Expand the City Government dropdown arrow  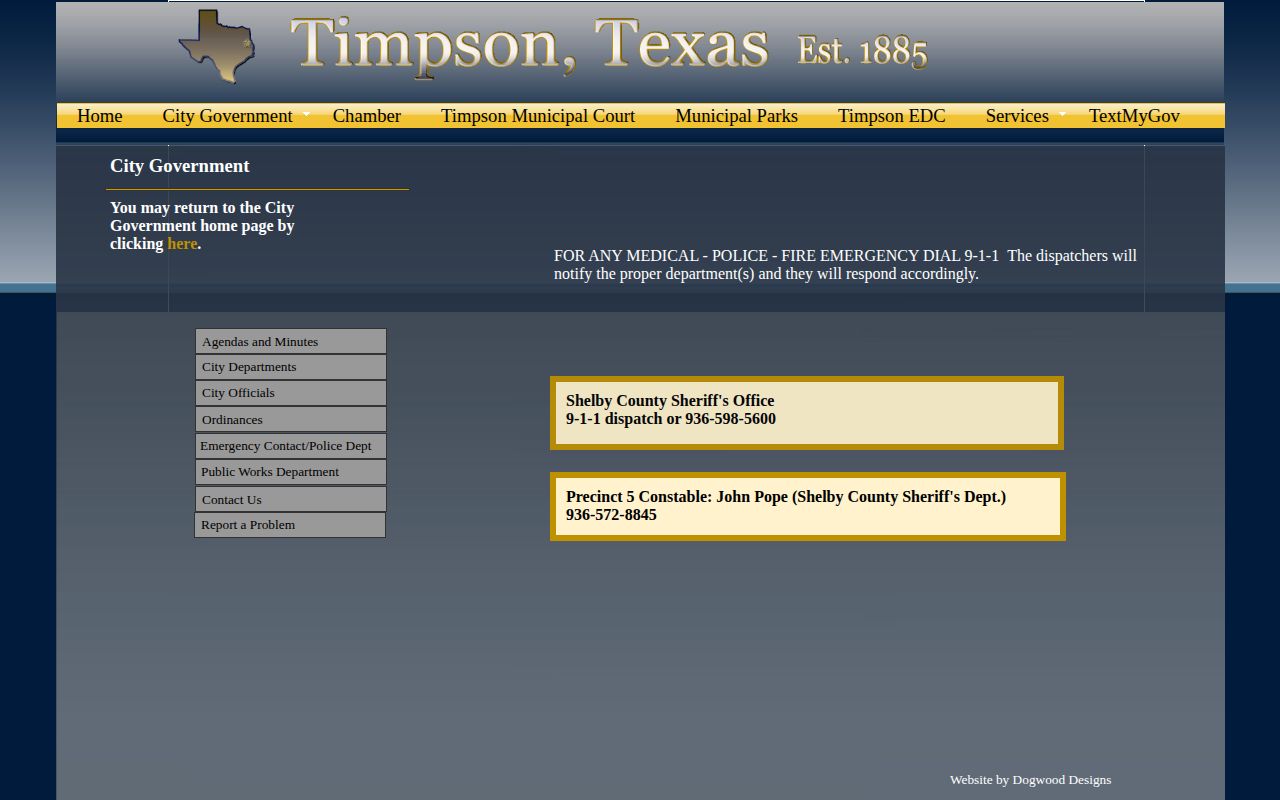(x=306, y=115)
